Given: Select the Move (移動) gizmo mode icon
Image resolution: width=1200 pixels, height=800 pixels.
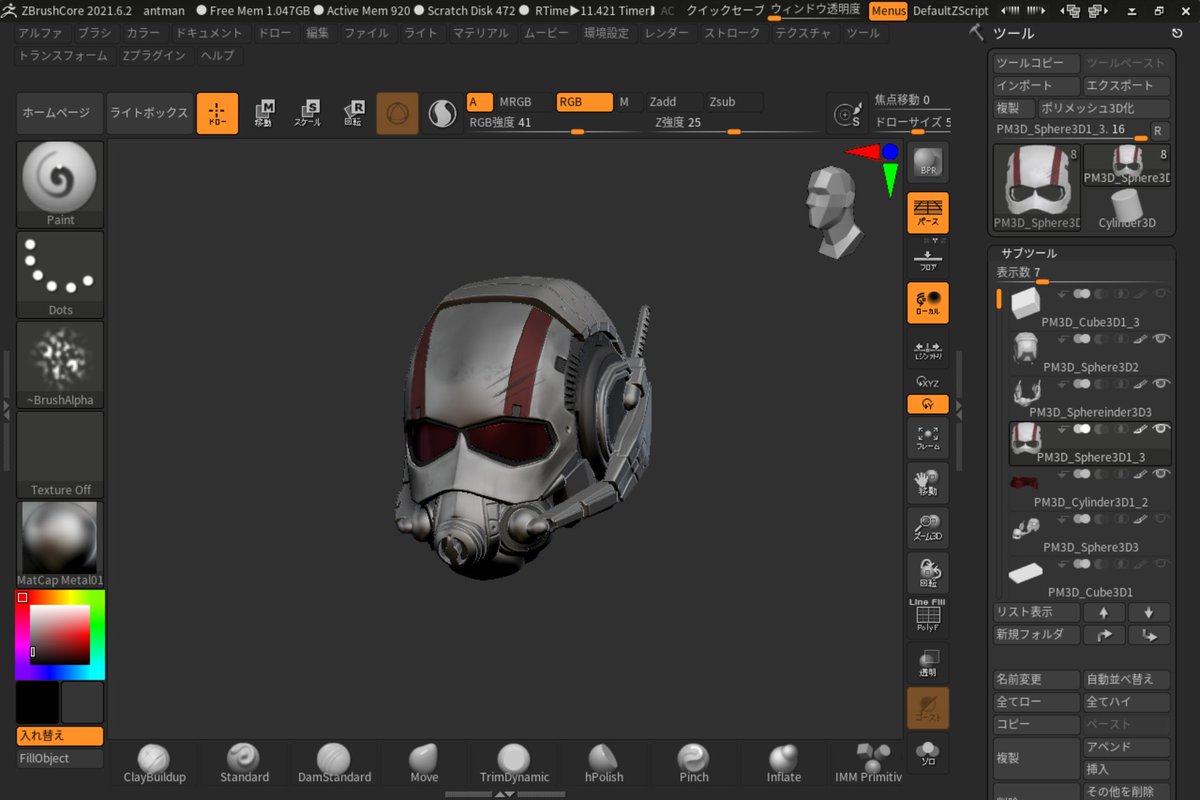Looking at the screenshot, I should point(263,113).
